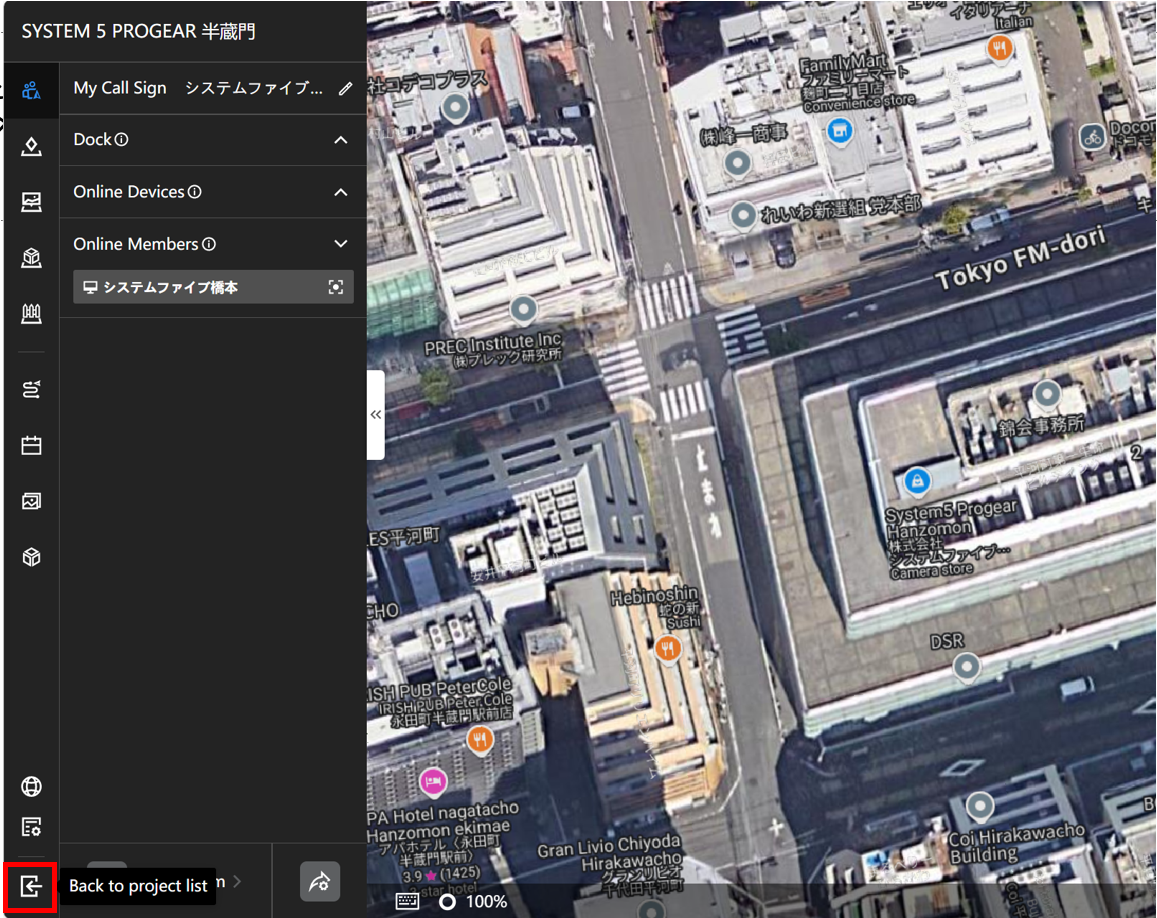The height and width of the screenshot is (918, 1157).
Task: Click the System5 Progear Hanzomon shop marker
Action: click(917, 483)
